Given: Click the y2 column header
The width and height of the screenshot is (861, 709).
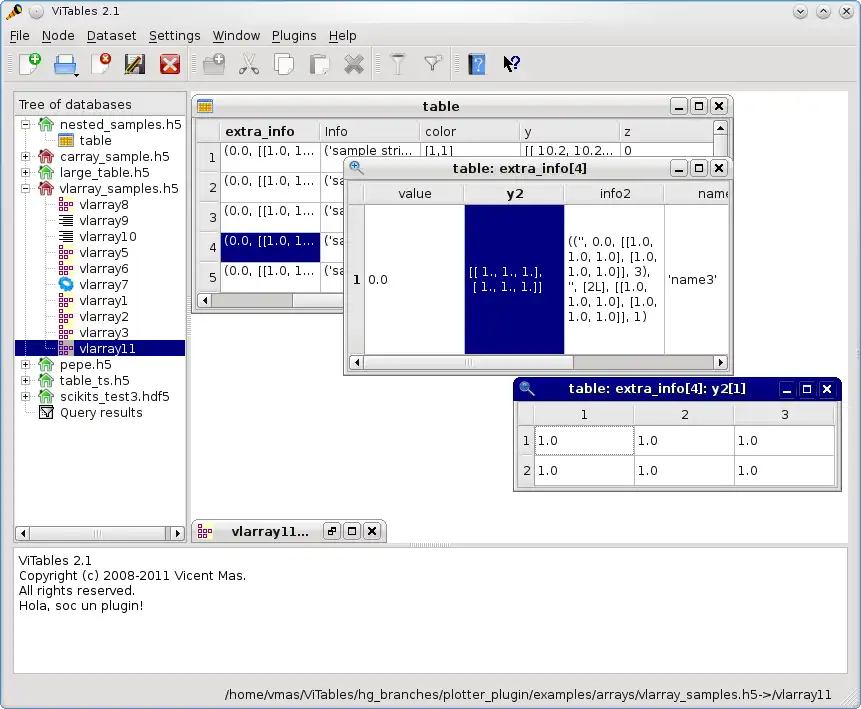Looking at the screenshot, I should tap(514, 194).
